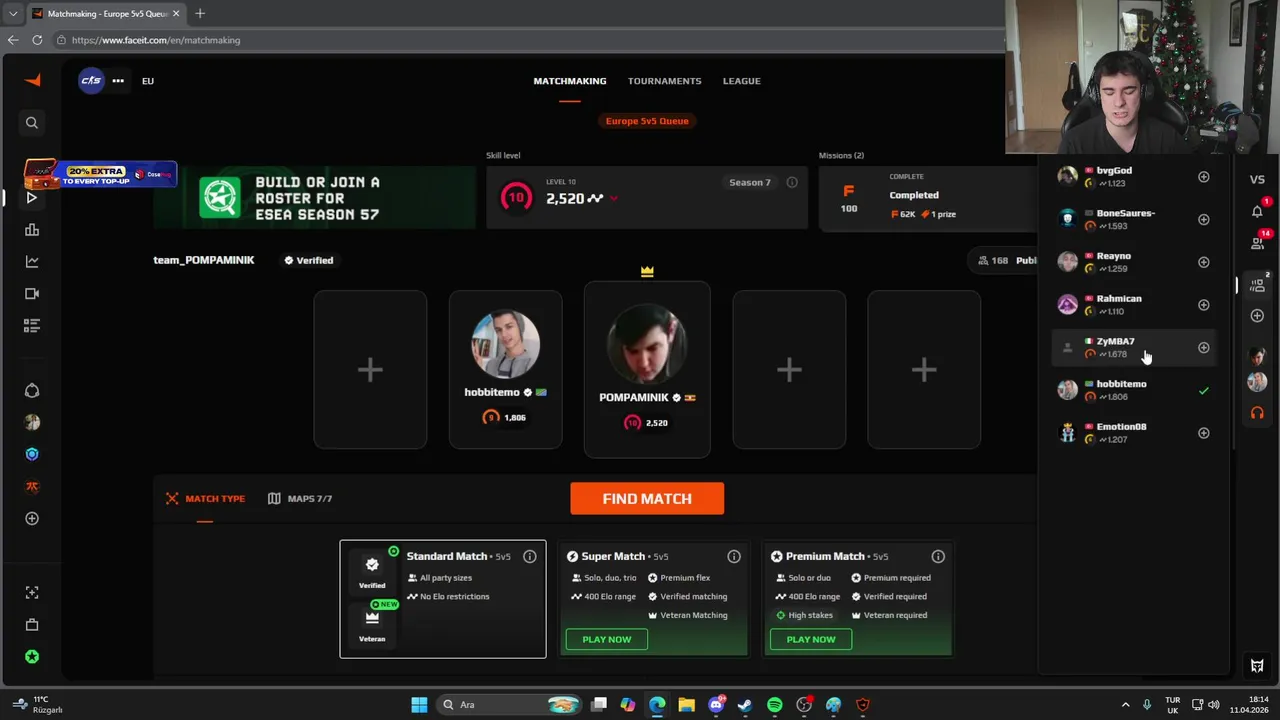
Task: Invite BoneSaures- with plus icon
Action: (x=1204, y=220)
